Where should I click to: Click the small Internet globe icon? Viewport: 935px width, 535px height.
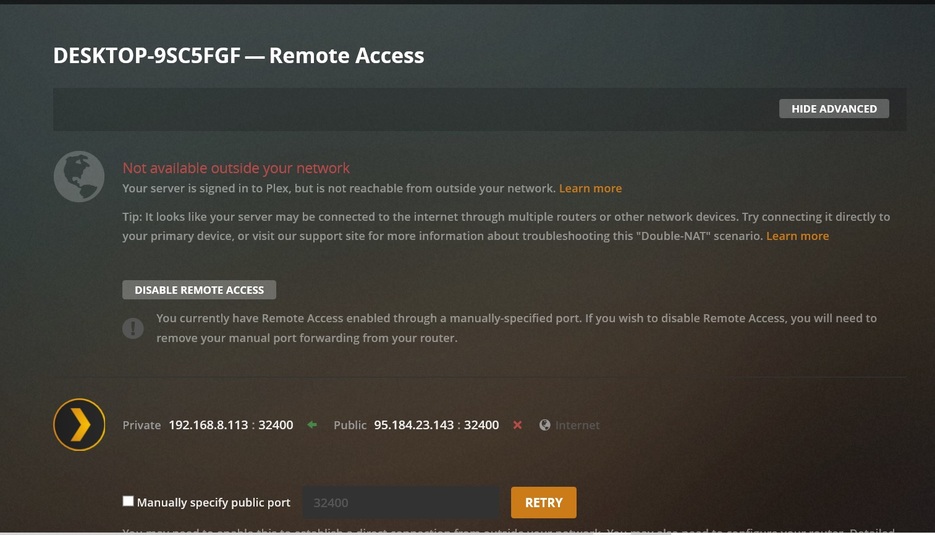coord(545,425)
